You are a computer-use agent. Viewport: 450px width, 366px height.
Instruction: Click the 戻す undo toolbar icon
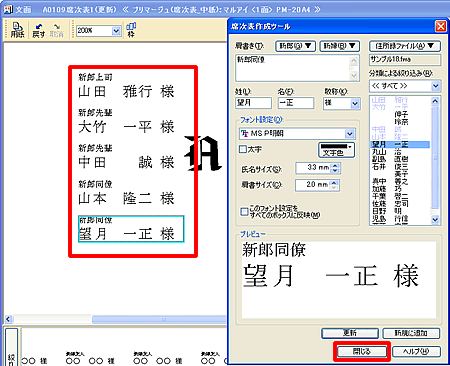(38, 30)
